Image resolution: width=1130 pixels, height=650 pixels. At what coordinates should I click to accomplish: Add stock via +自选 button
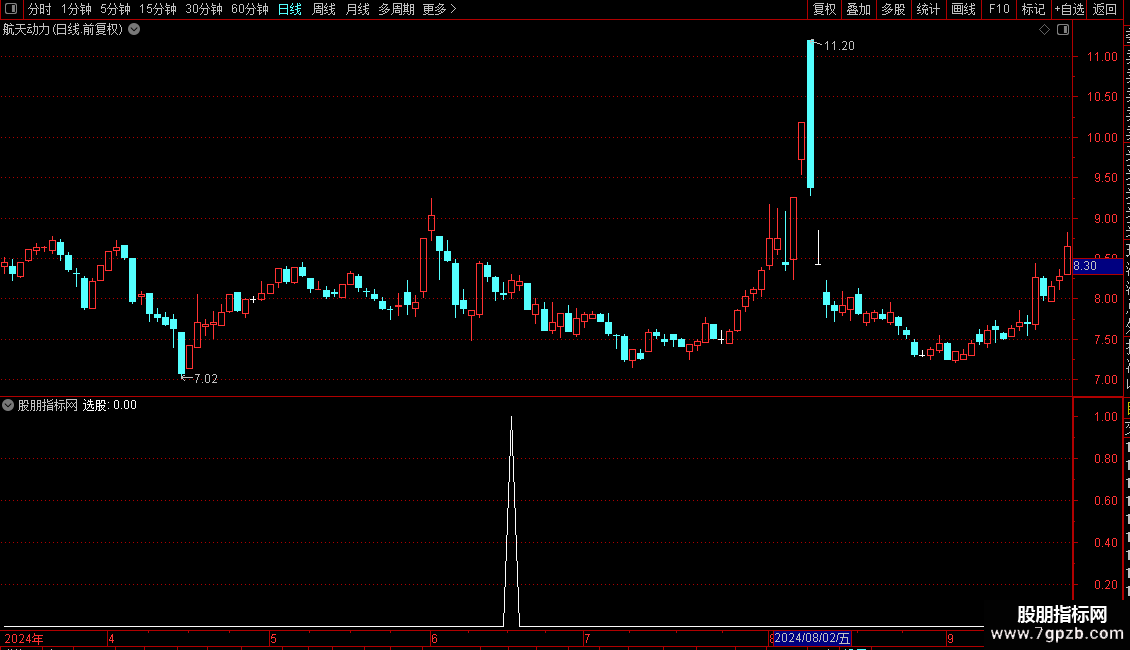(x=1069, y=9)
